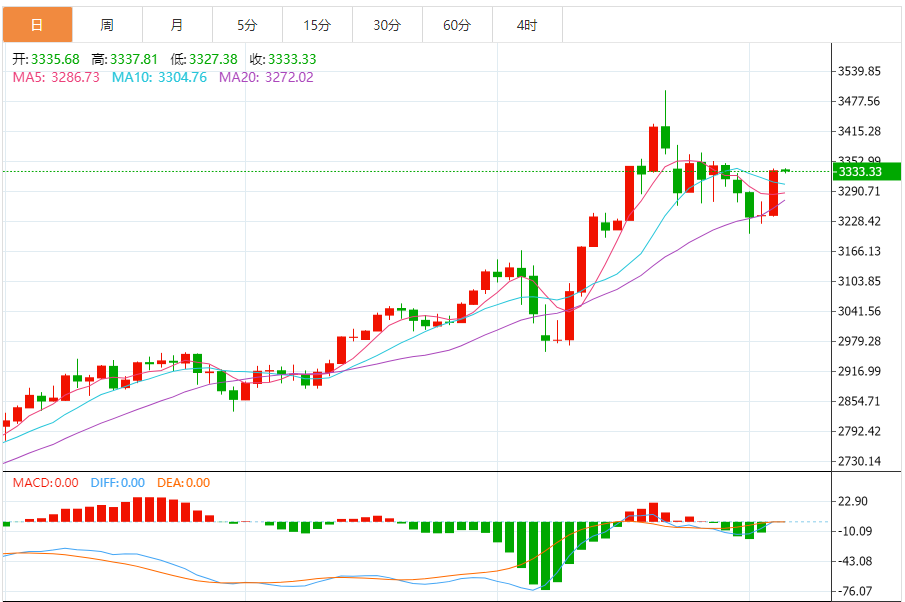
Task: Click the 2730.14 price axis label
Action: pyautogui.click(x=859, y=461)
